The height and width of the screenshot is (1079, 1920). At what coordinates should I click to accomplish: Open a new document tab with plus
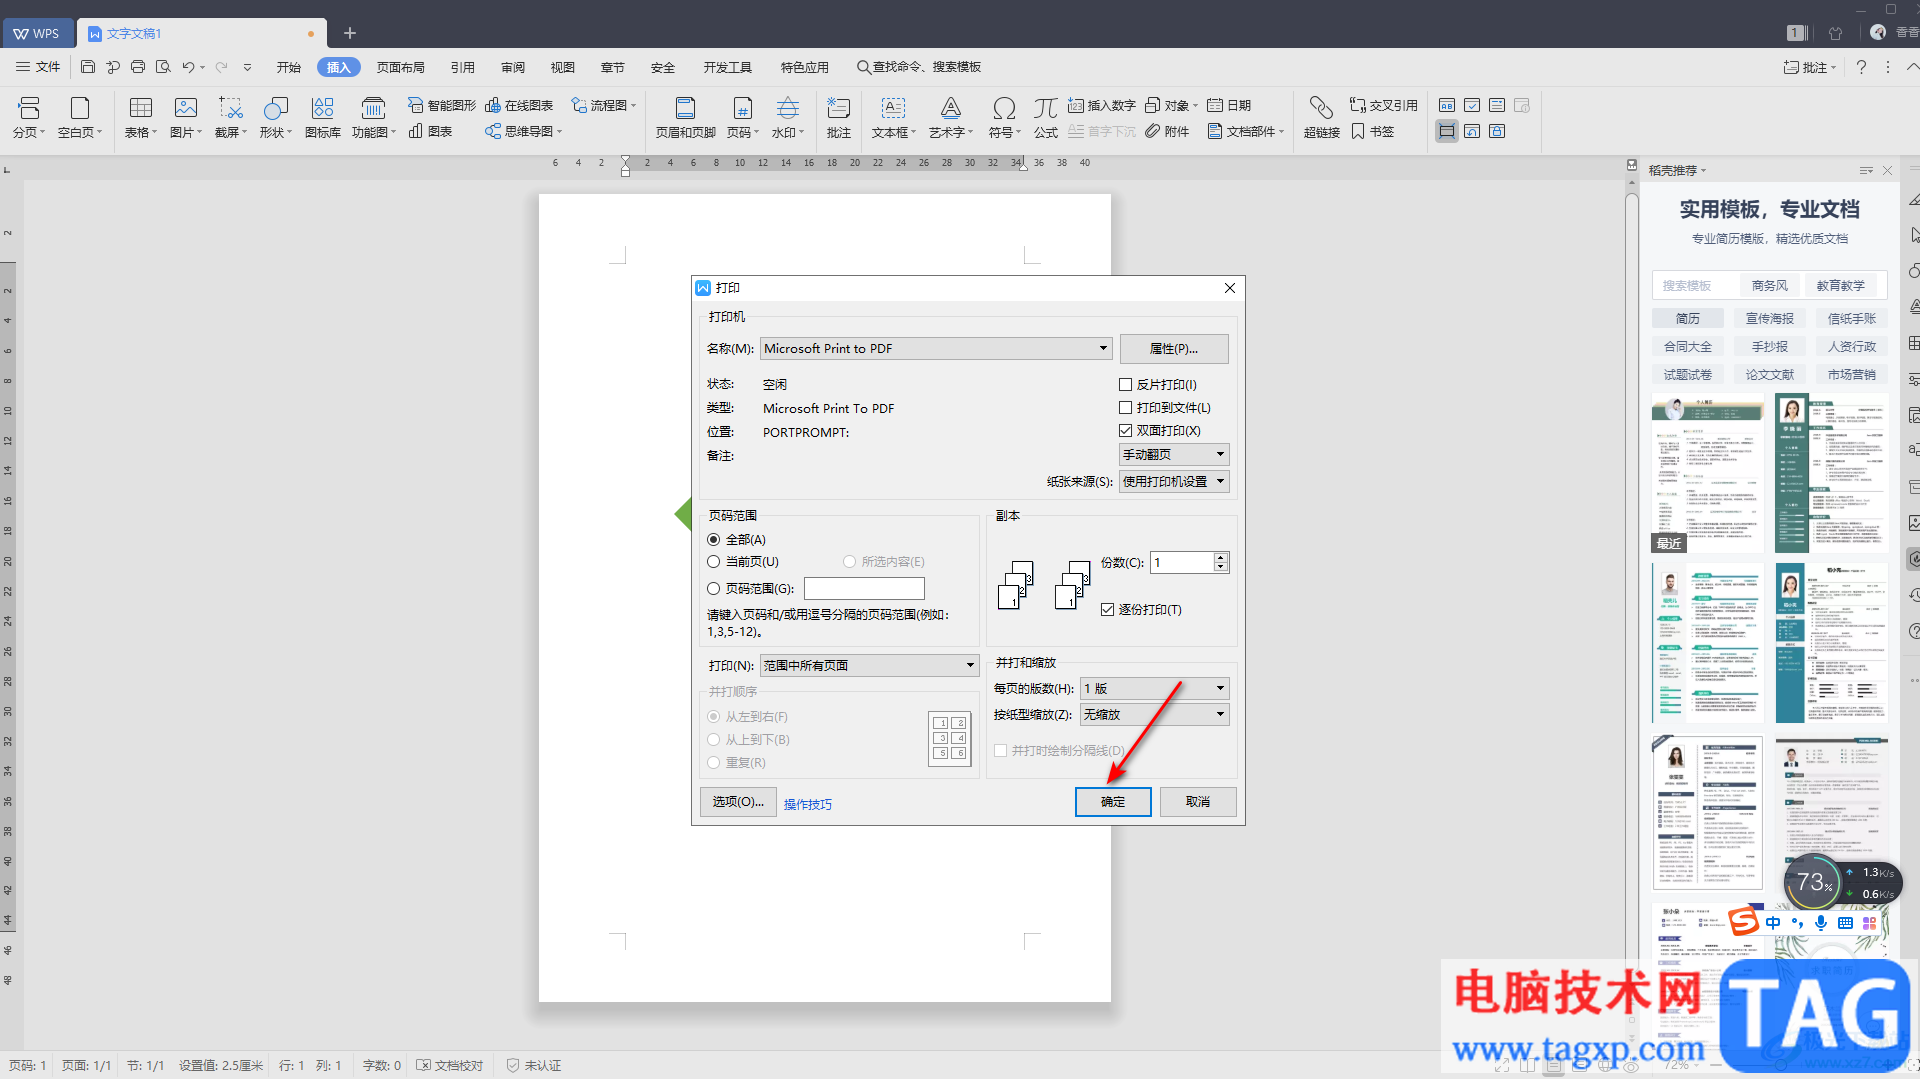(350, 33)
